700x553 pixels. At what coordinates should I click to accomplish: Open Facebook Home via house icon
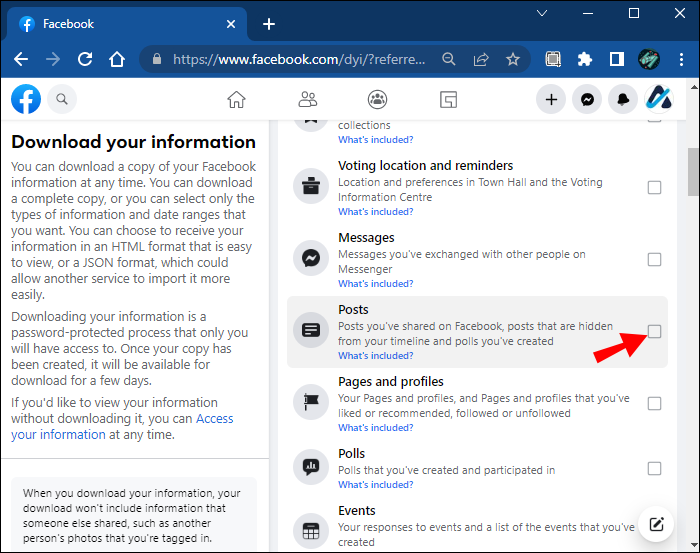coord(236,99)
